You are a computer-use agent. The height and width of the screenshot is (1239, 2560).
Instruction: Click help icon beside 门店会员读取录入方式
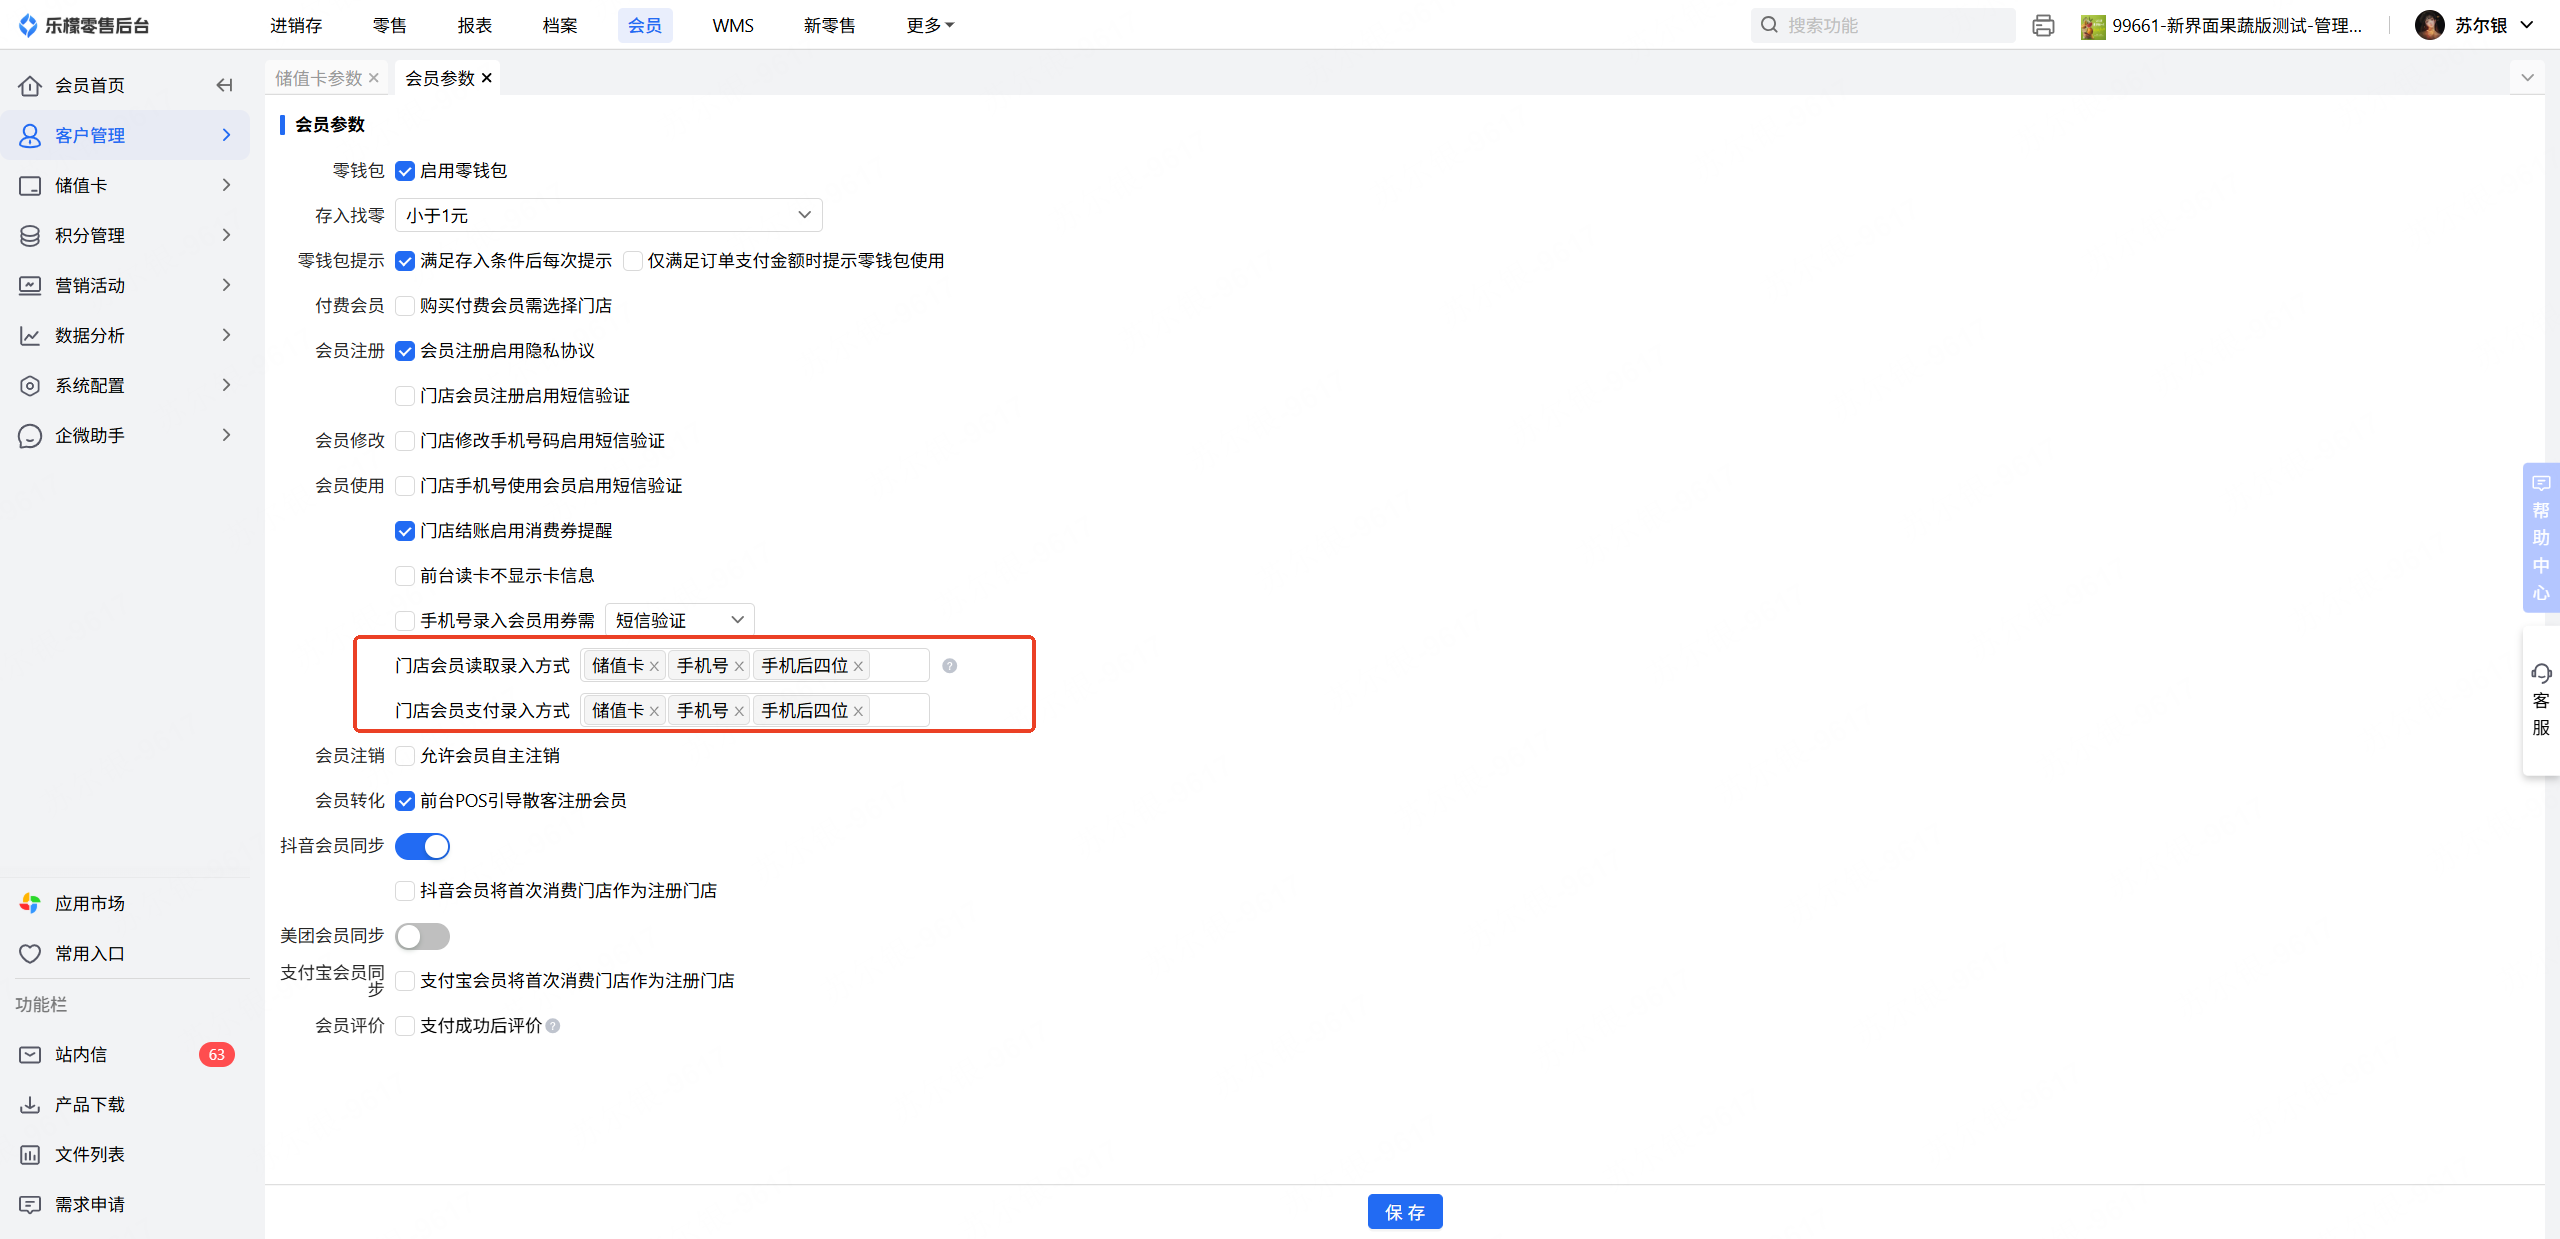coord(949,666)
